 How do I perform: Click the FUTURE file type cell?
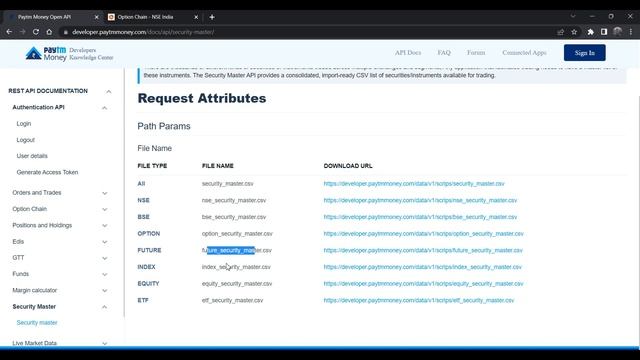tap(149, 250)
